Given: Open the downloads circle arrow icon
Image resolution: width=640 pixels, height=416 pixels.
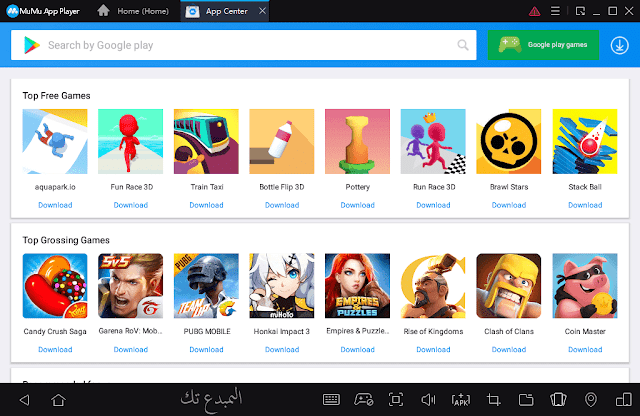Looking at the screenshot, I should pos(619,45).
